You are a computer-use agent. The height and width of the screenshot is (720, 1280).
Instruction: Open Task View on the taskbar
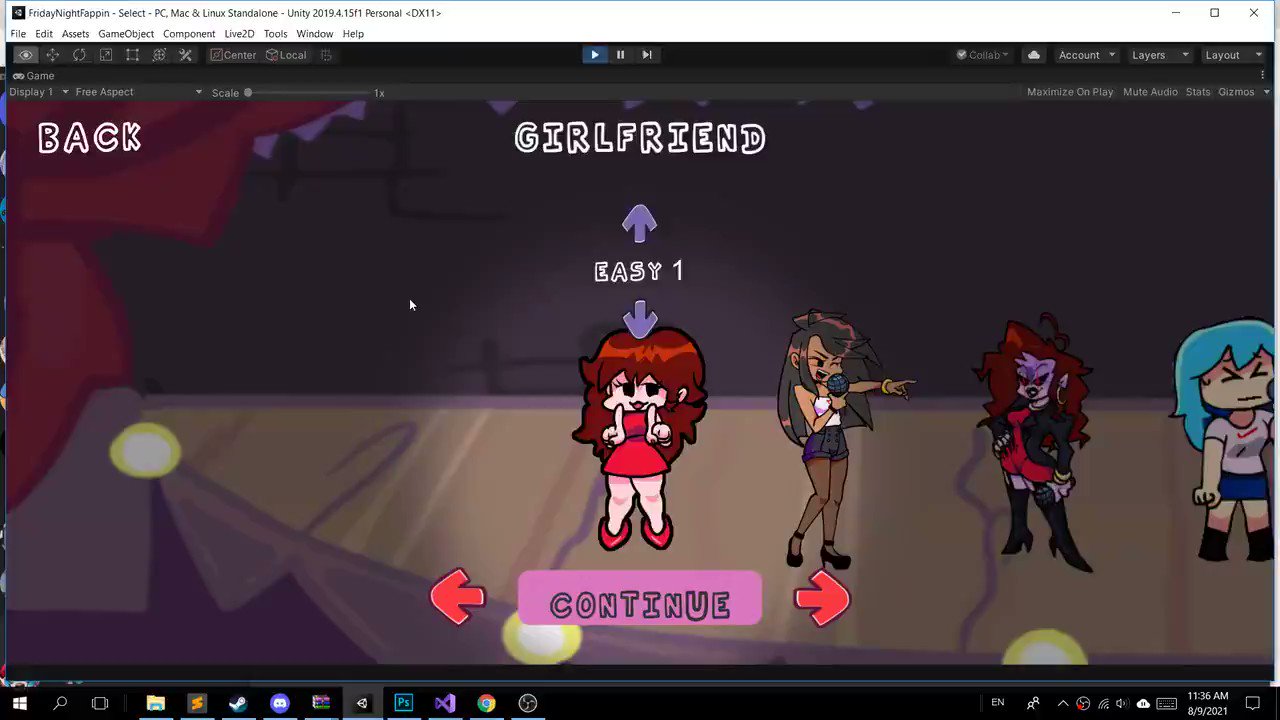100,703
